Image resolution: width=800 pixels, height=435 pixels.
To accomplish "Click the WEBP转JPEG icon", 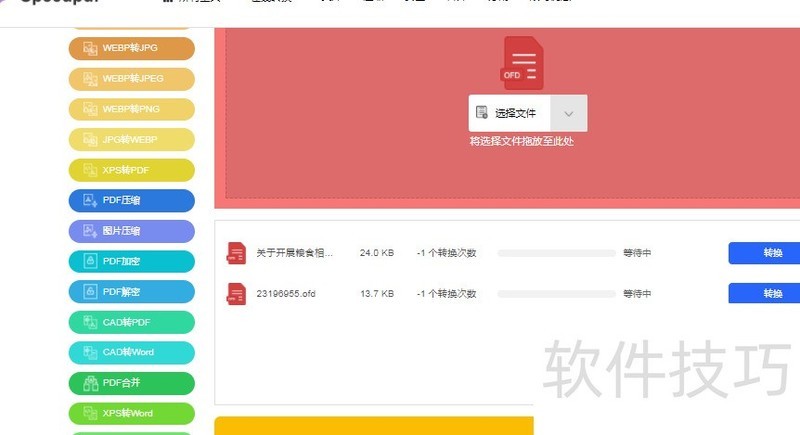I will tap(90, 79).
